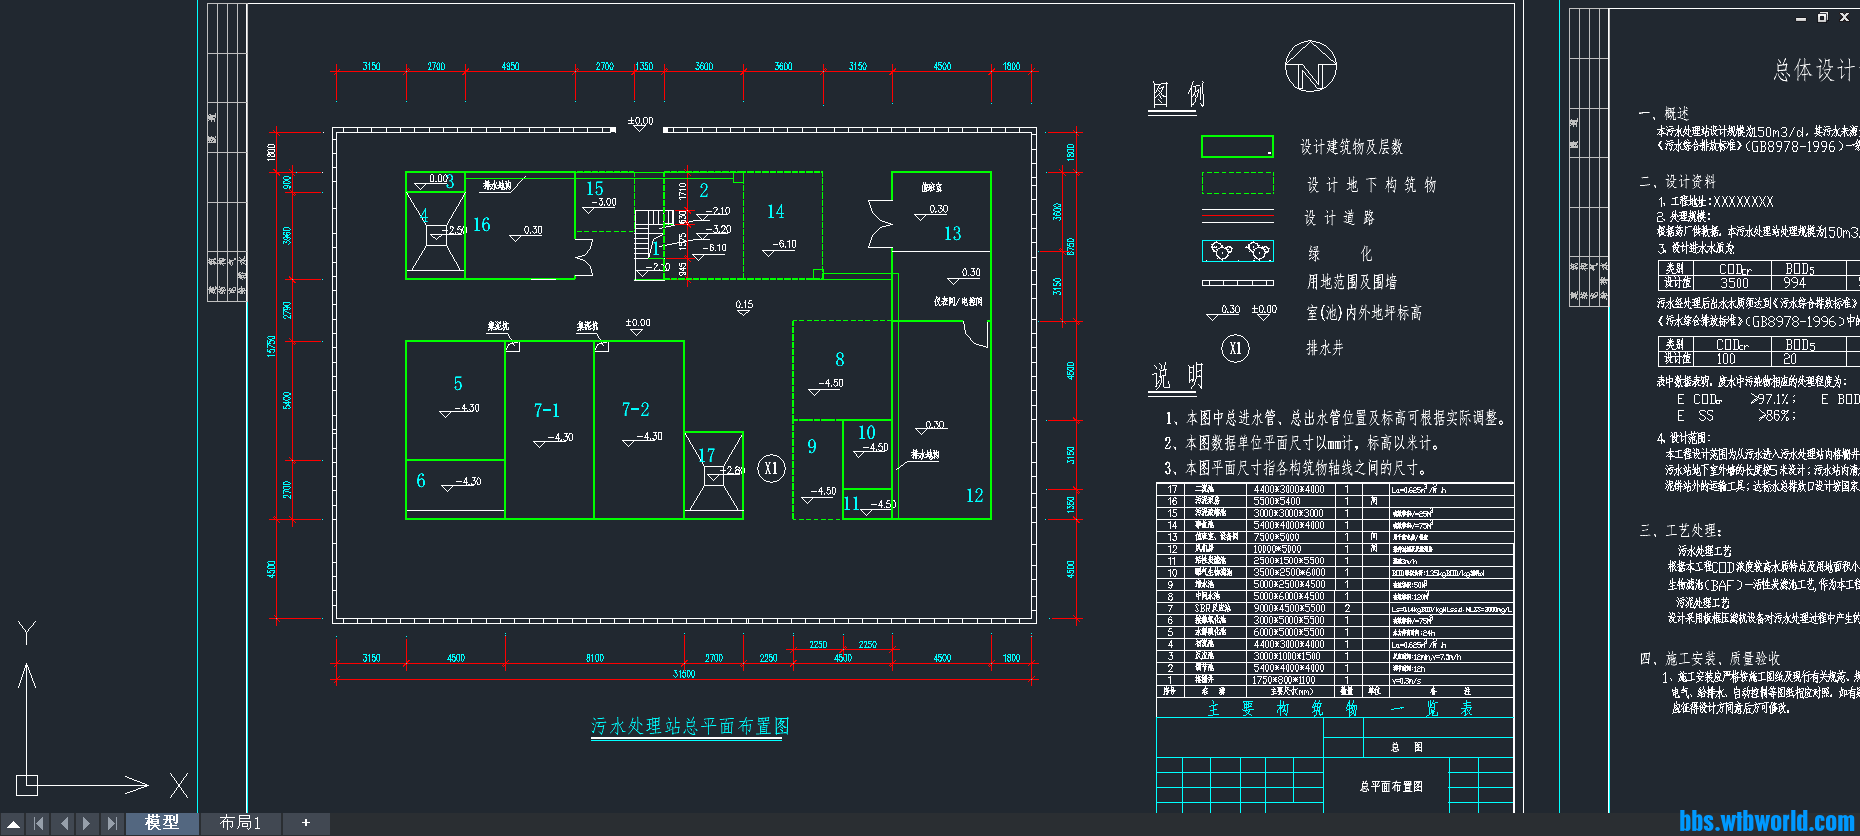Go to the next layout tab
1860x836 pixels.
(88, 824)
